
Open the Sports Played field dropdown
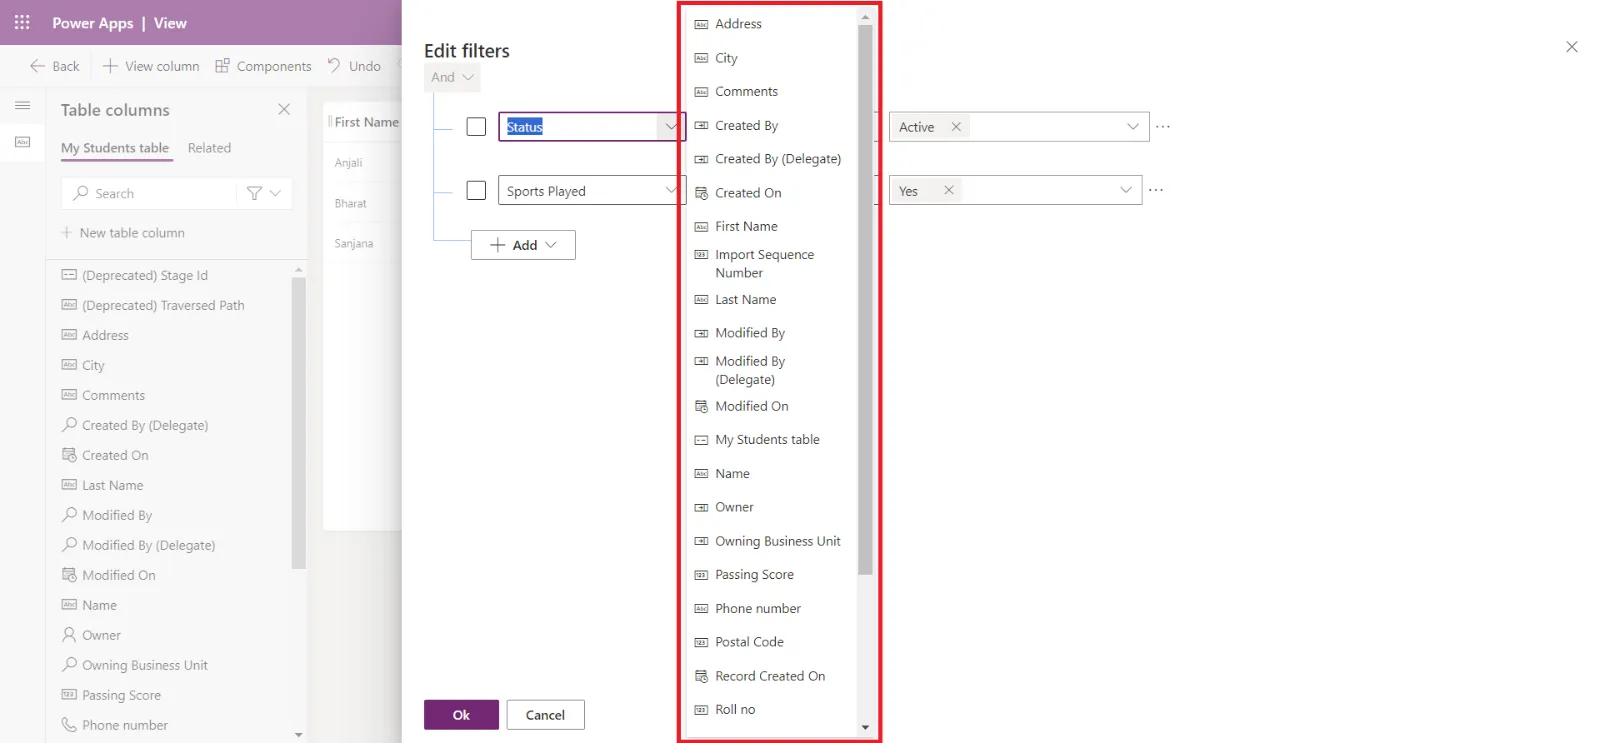671,190
